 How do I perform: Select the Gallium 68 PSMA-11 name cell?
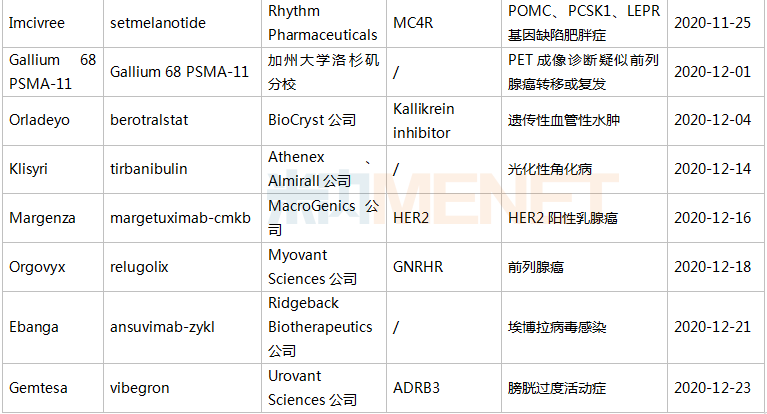[x=52, y=72]
